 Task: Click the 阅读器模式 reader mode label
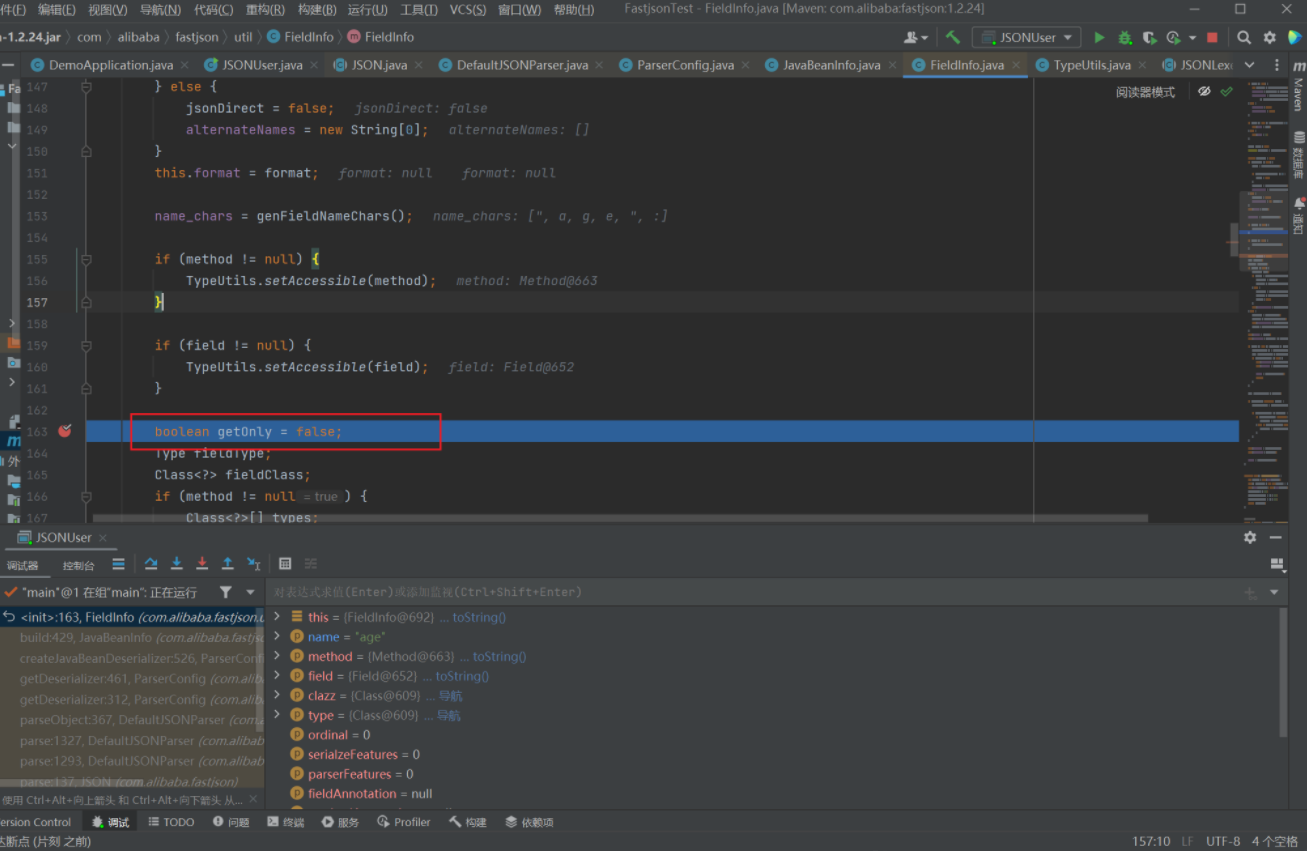click(x=1145, y=92)
